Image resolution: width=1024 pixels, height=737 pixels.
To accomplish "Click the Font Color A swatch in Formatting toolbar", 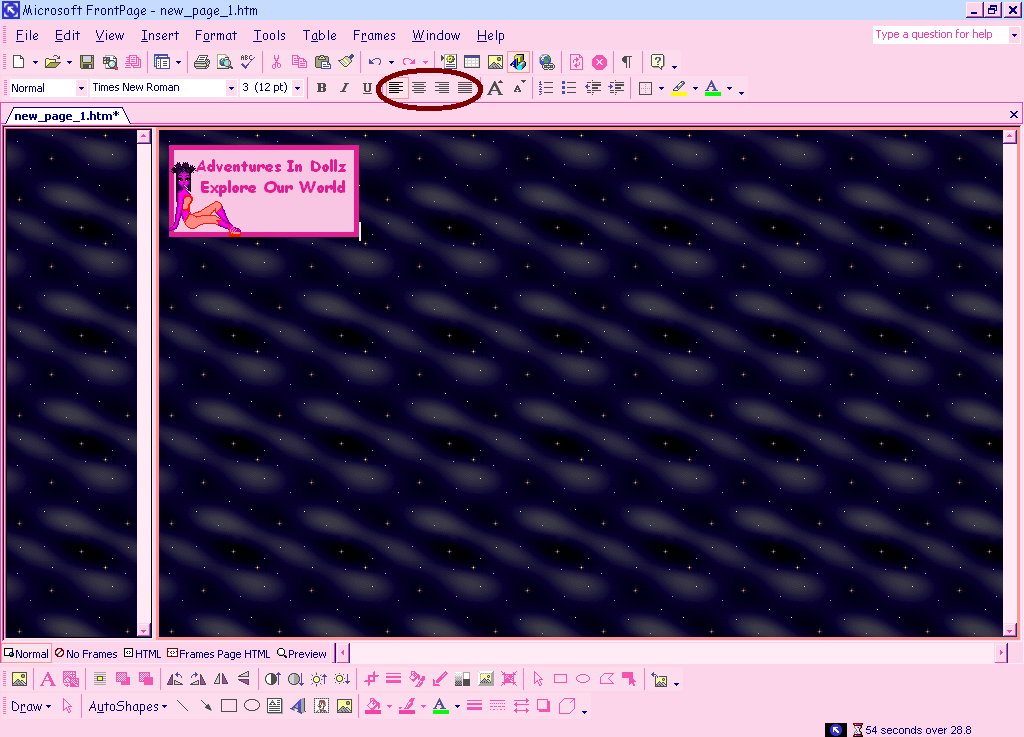I will [712, 87].
